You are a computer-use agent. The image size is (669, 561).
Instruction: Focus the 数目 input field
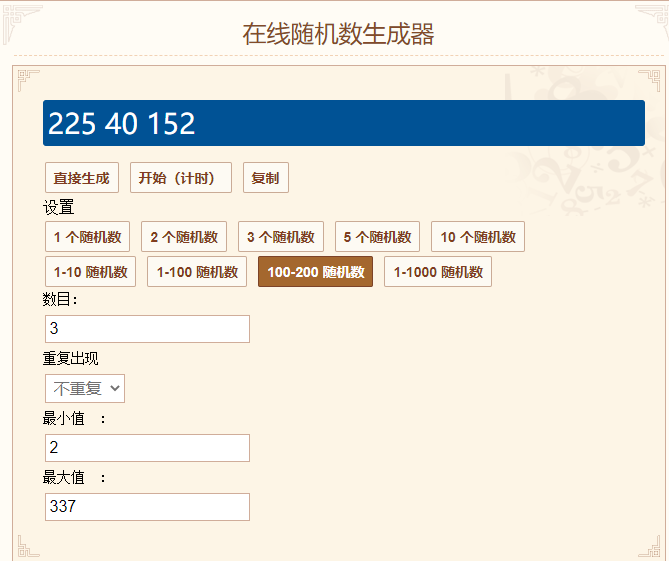147,329
